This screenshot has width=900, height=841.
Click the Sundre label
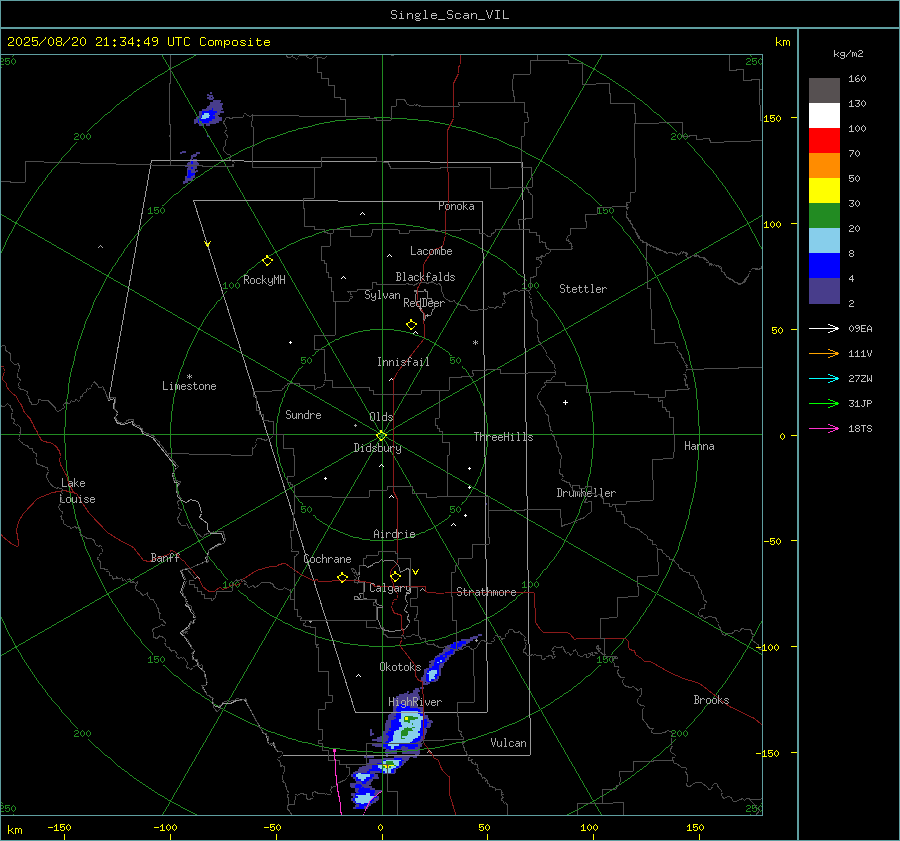coord(303,414)
